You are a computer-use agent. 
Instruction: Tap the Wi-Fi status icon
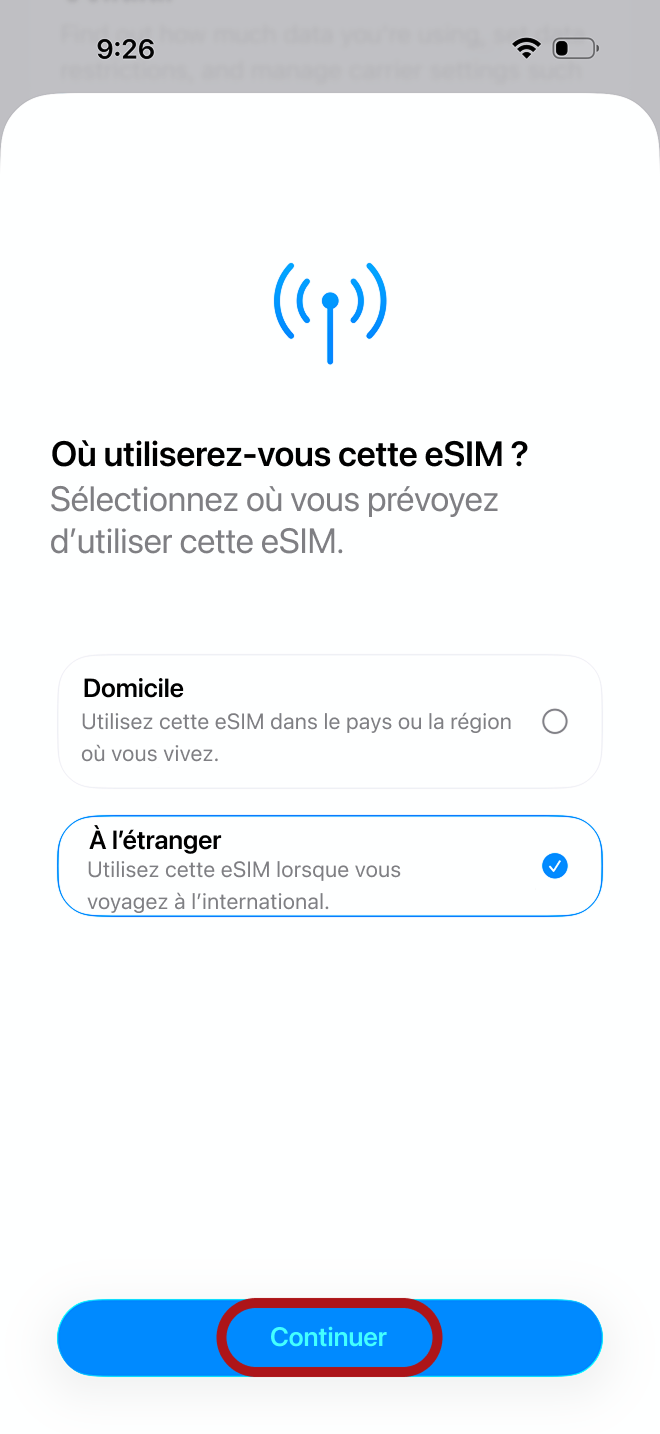point(525,47)
